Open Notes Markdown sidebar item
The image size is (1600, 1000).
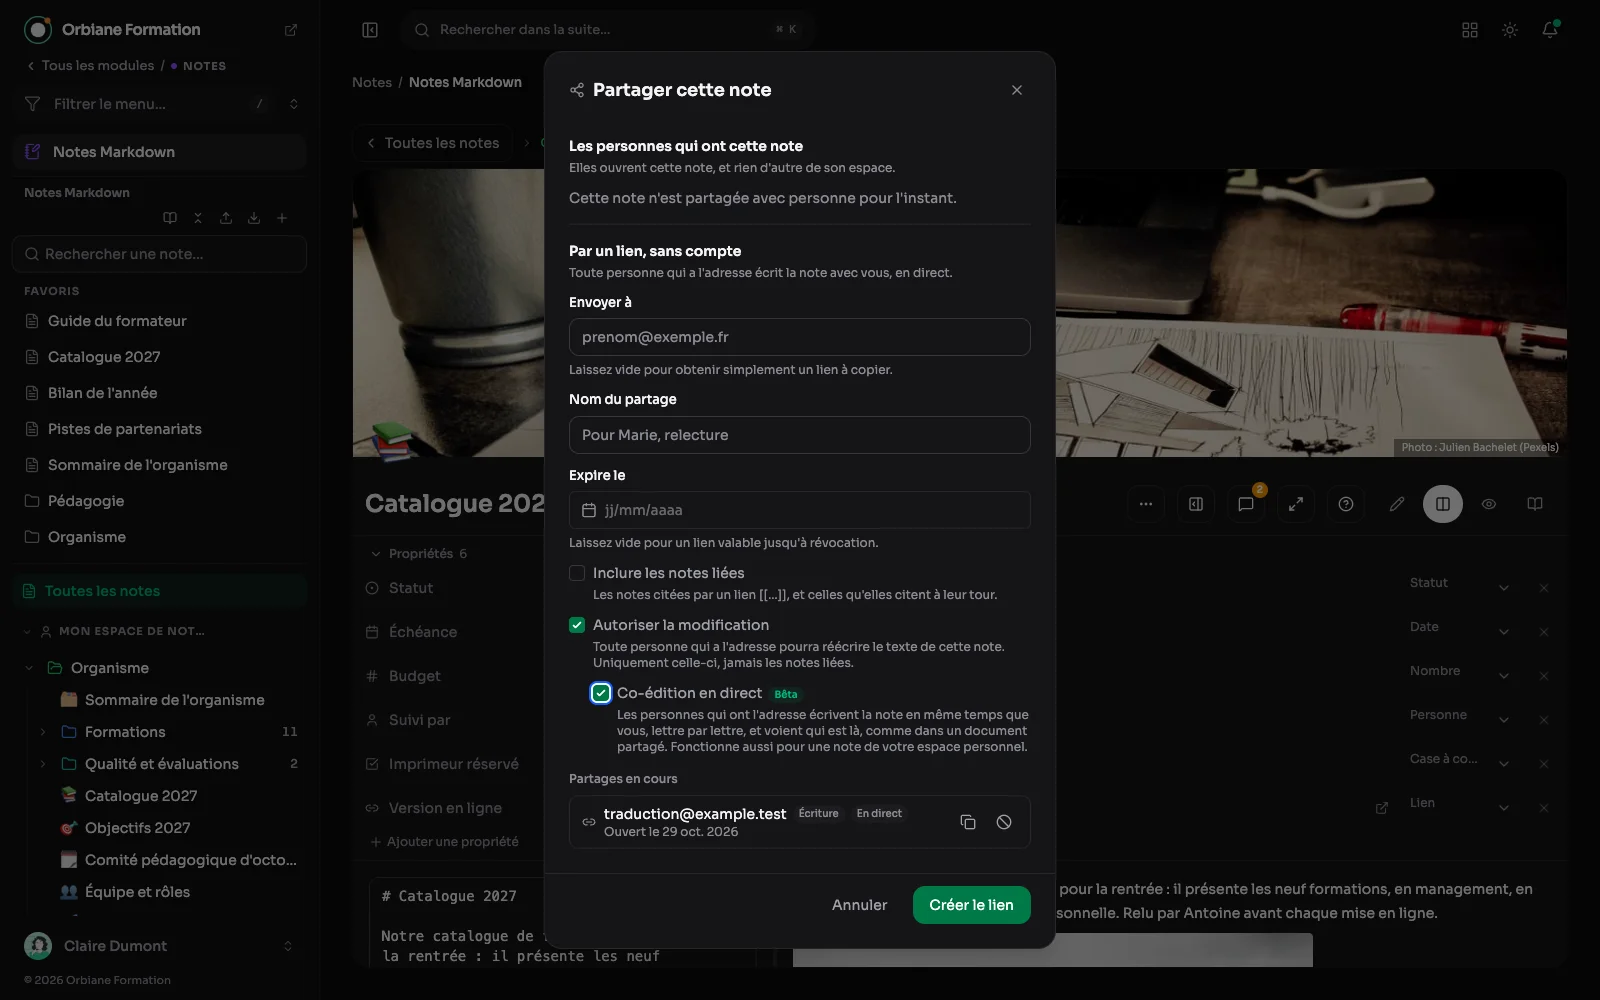(x=160, y=152)
